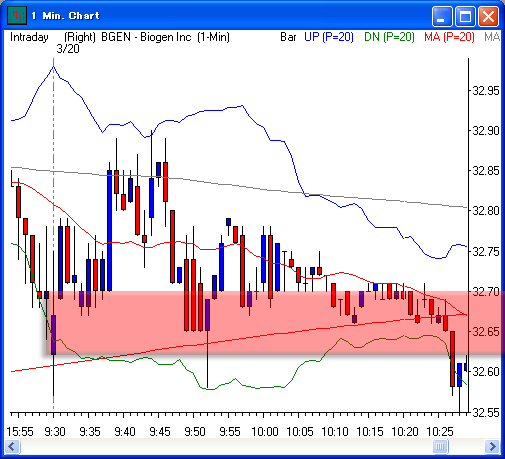This screenshot has height=459, width=505.
Task: Click the 'DN (P=20)' legend label
Action: click(389, 37)
